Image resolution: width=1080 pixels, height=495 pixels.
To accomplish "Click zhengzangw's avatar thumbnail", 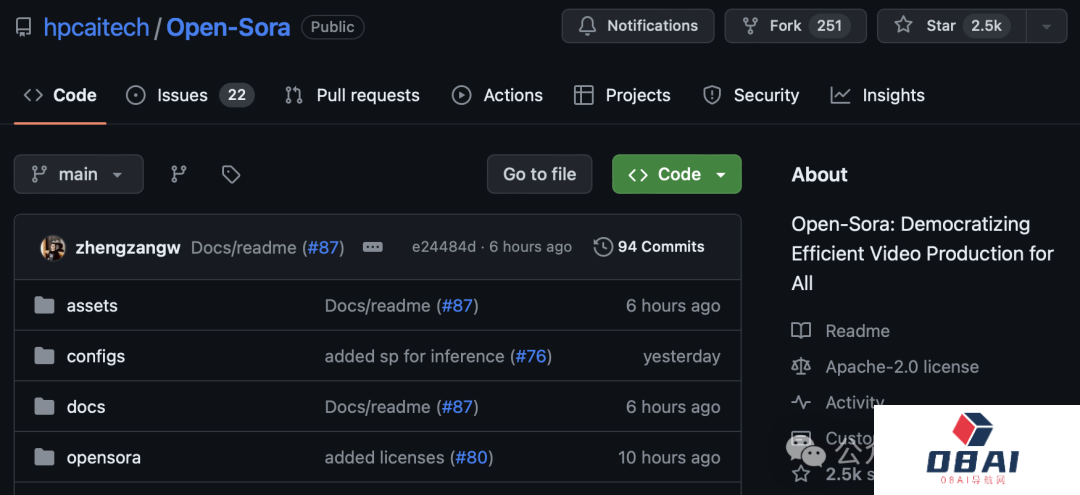I will pos(53,248).
